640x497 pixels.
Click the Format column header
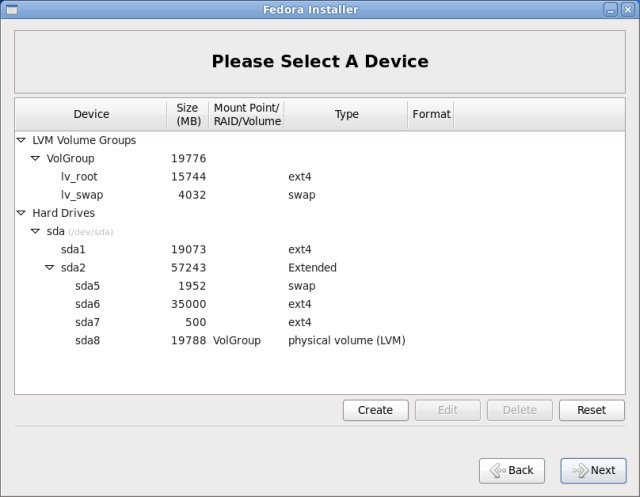tap(431, 114)
